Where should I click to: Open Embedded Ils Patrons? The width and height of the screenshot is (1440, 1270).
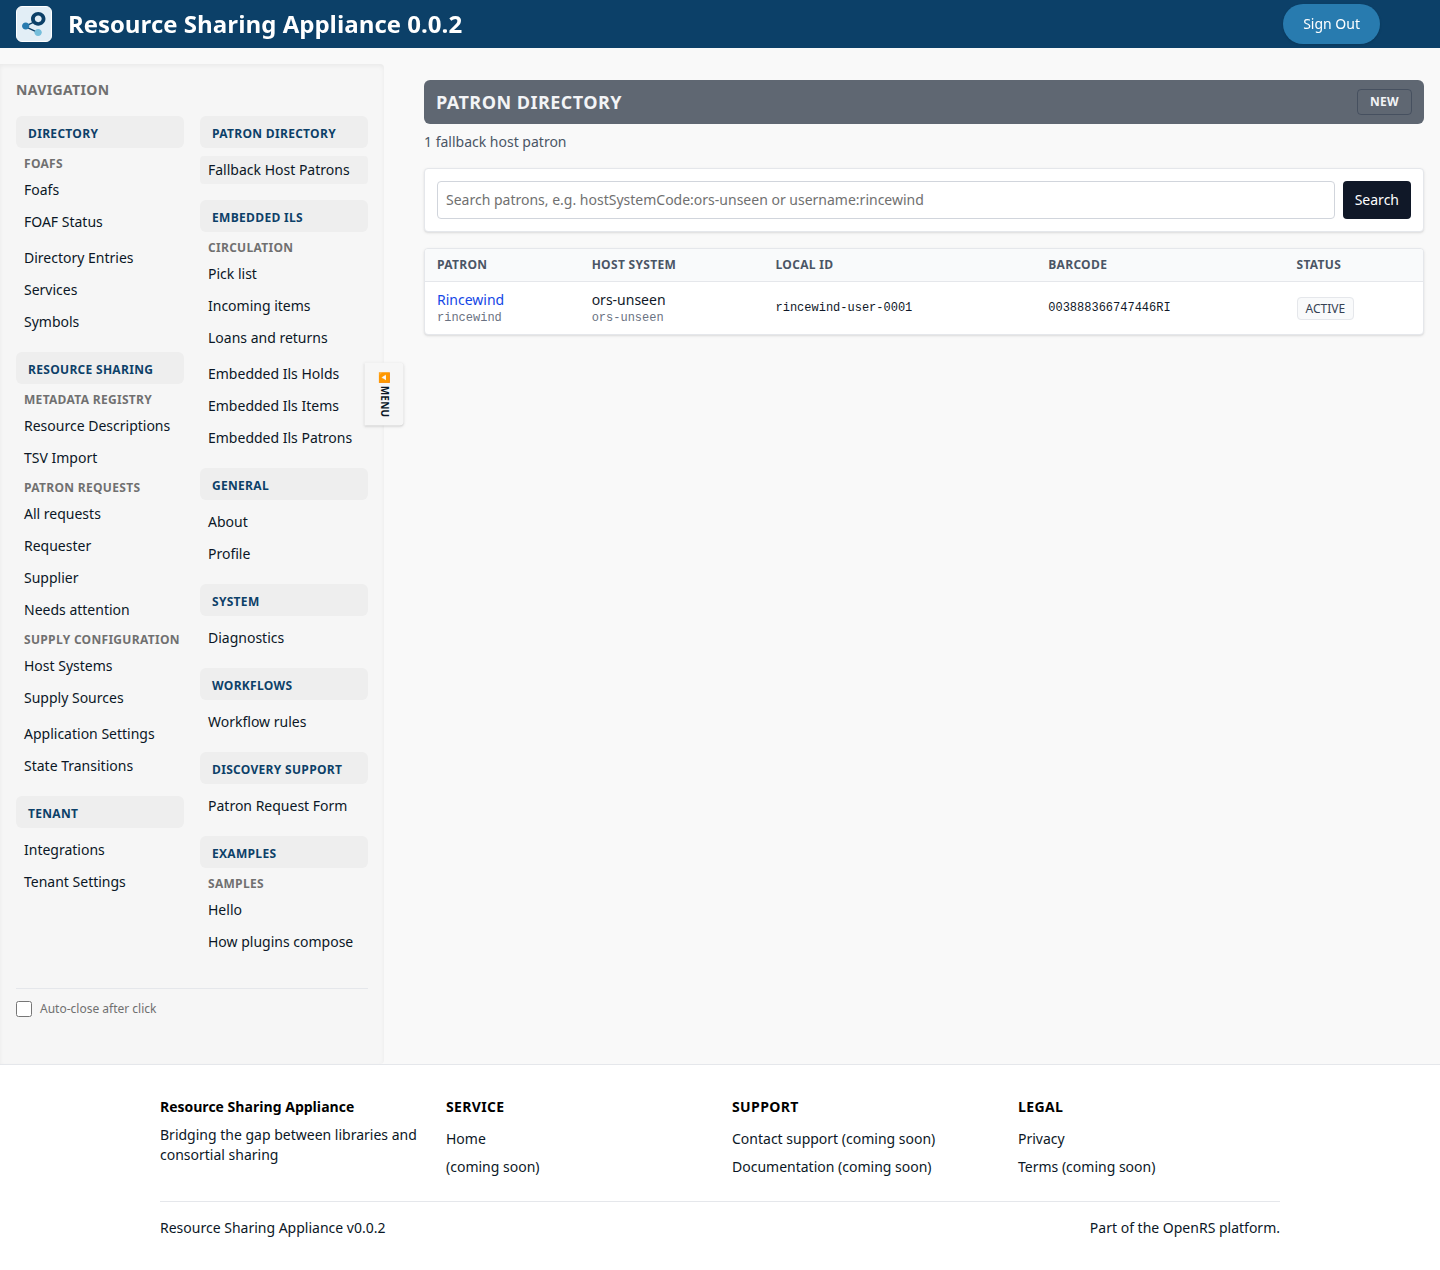(x=280, y=438)
